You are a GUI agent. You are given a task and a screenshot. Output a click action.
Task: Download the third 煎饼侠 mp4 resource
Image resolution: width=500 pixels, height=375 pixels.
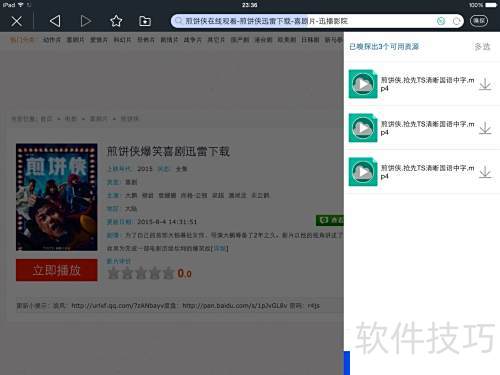tap(485, 172)
